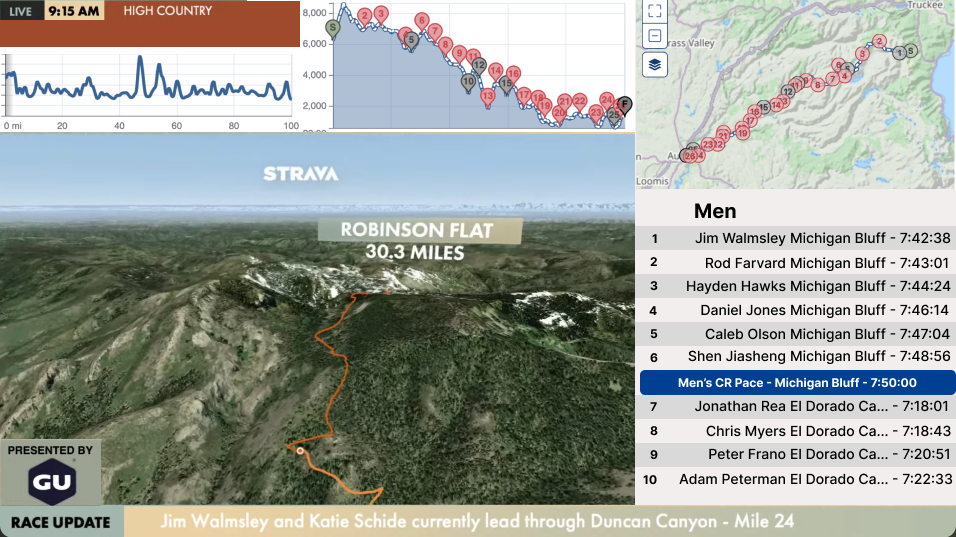This screenshot has width=956, height=537.
Task: Zoom out the map with minus button
Action: [654, 36]
